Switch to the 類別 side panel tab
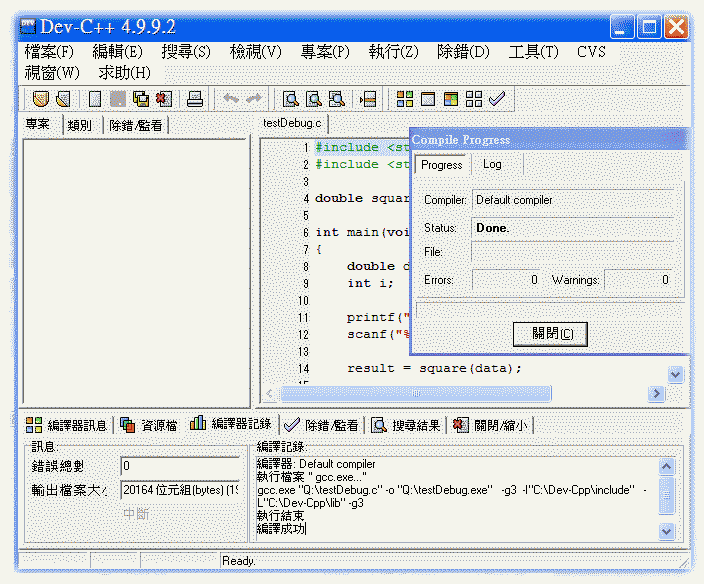 (80, 125)
